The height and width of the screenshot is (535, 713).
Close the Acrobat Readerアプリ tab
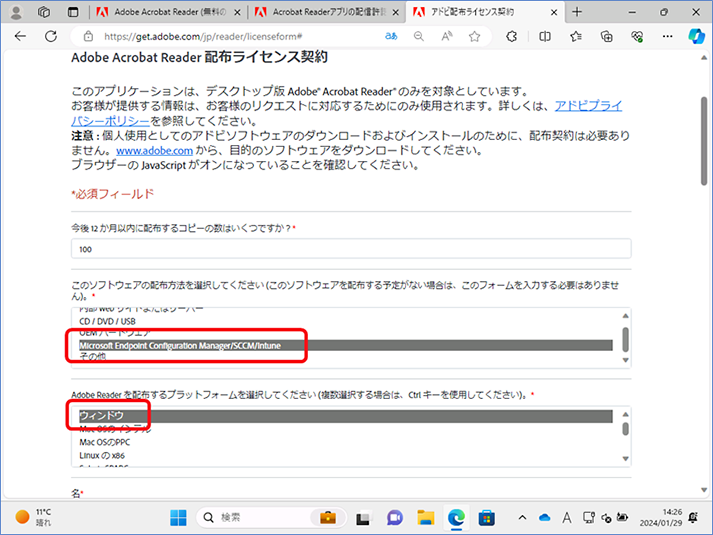pyautogui.click(x=396, y=13)
